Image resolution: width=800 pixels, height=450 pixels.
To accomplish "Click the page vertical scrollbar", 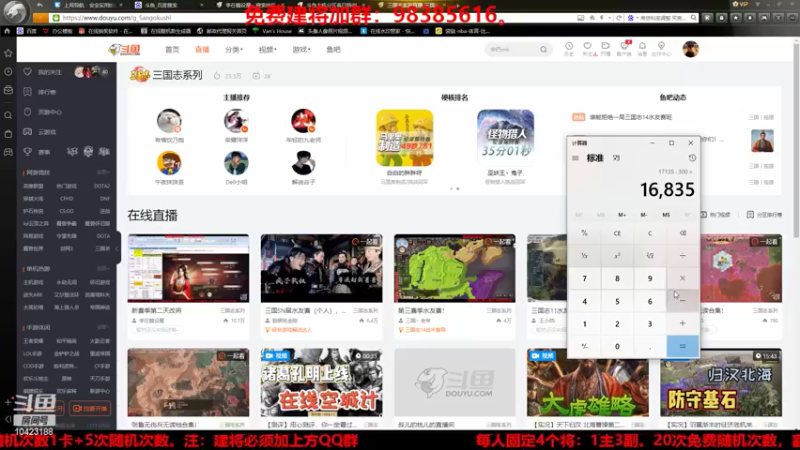I will pos(795,138).
